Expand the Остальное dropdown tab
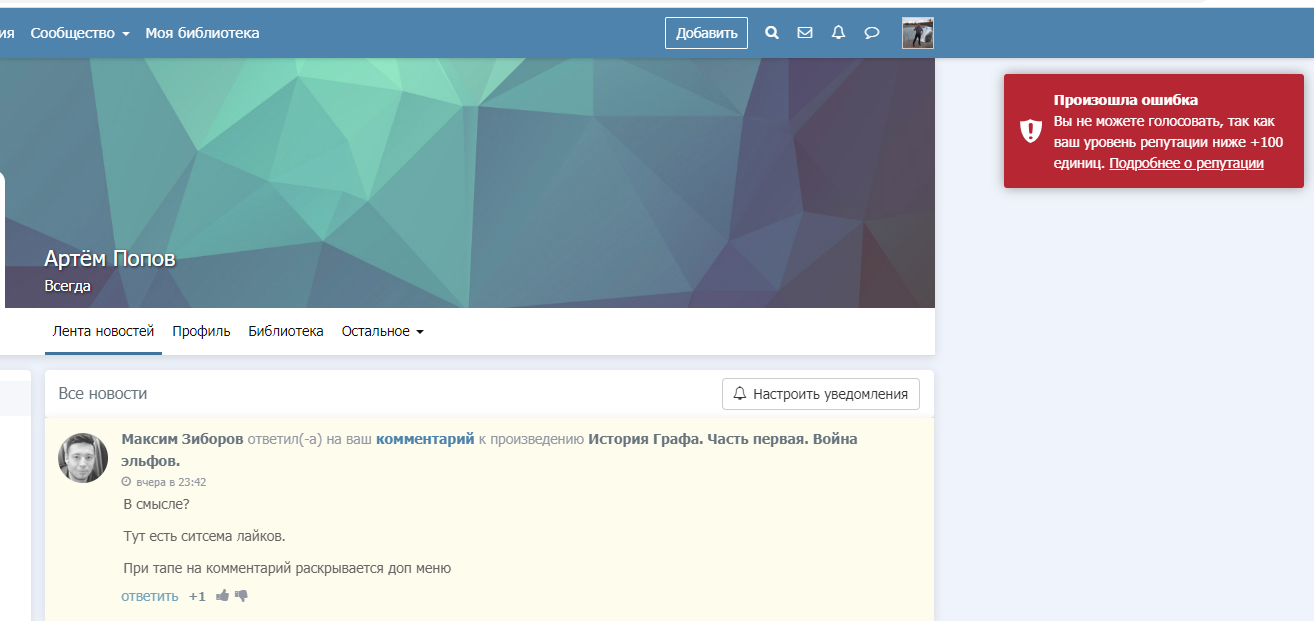The height and width of the screenshot is (621, 1314). tap(382, 331)
